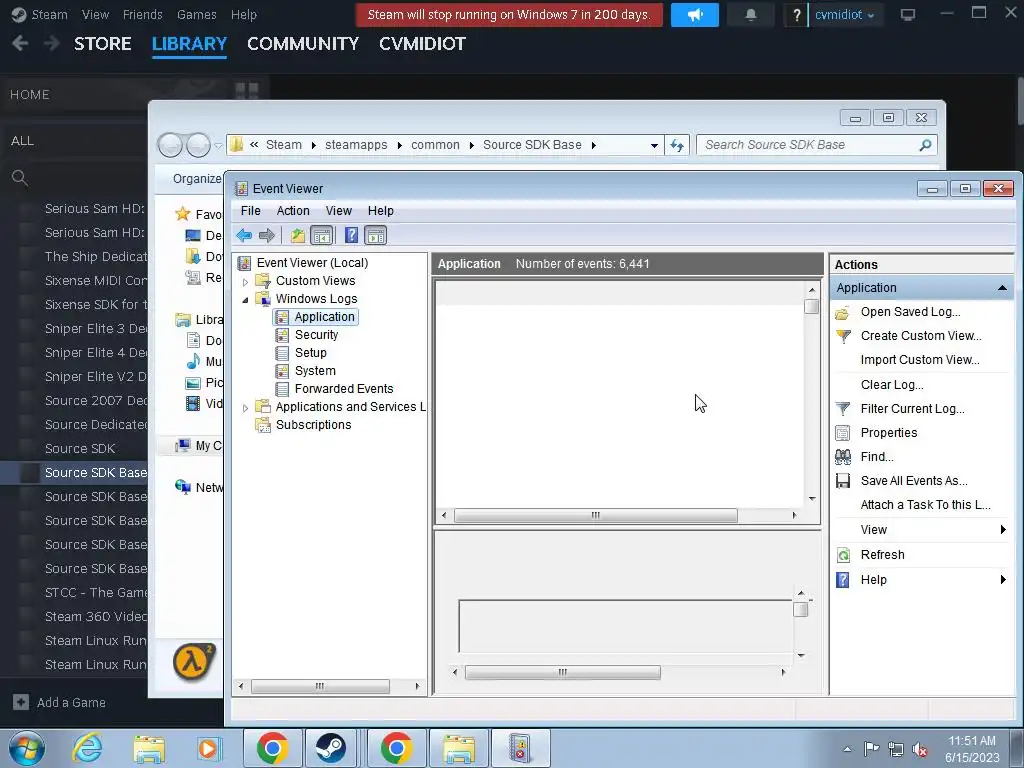The height and width of the screenshot is (768, 1024).
Task: Click the horizontal scrollbar of events list
Action: pyautogui.click(x=596, y=515)
